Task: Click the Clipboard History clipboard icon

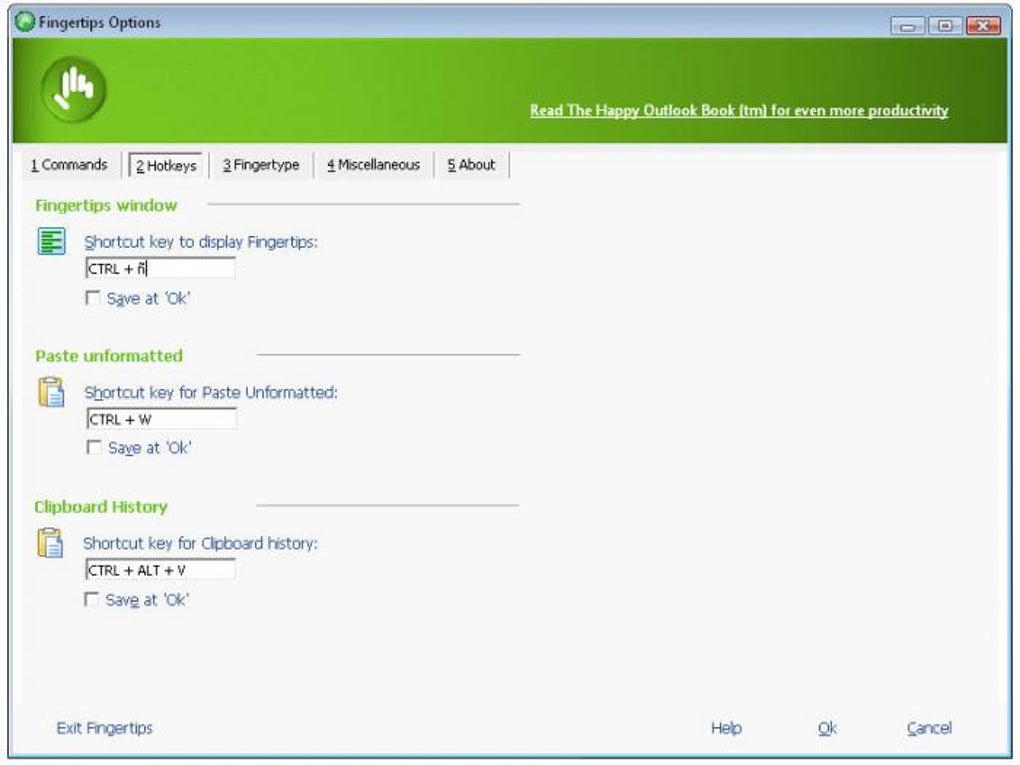Action: coord(50,543)
